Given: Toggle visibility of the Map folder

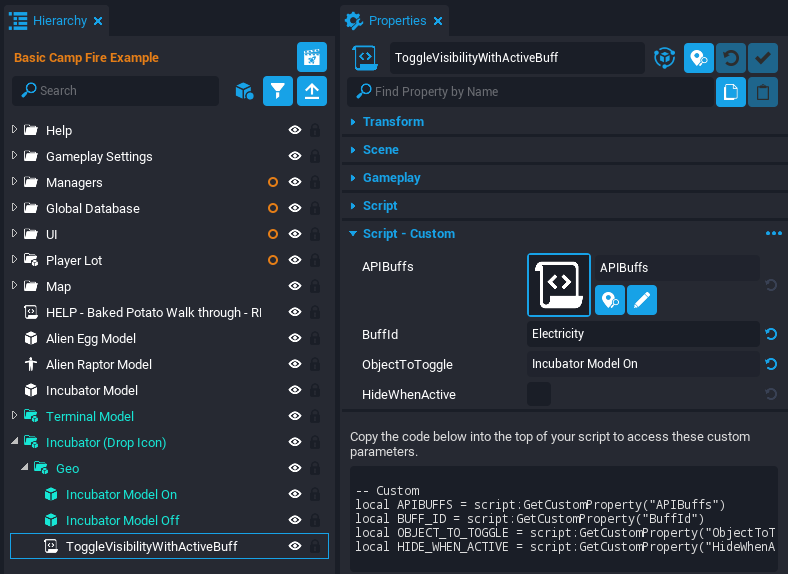Looking at the screenshot, I should (295, 286).
